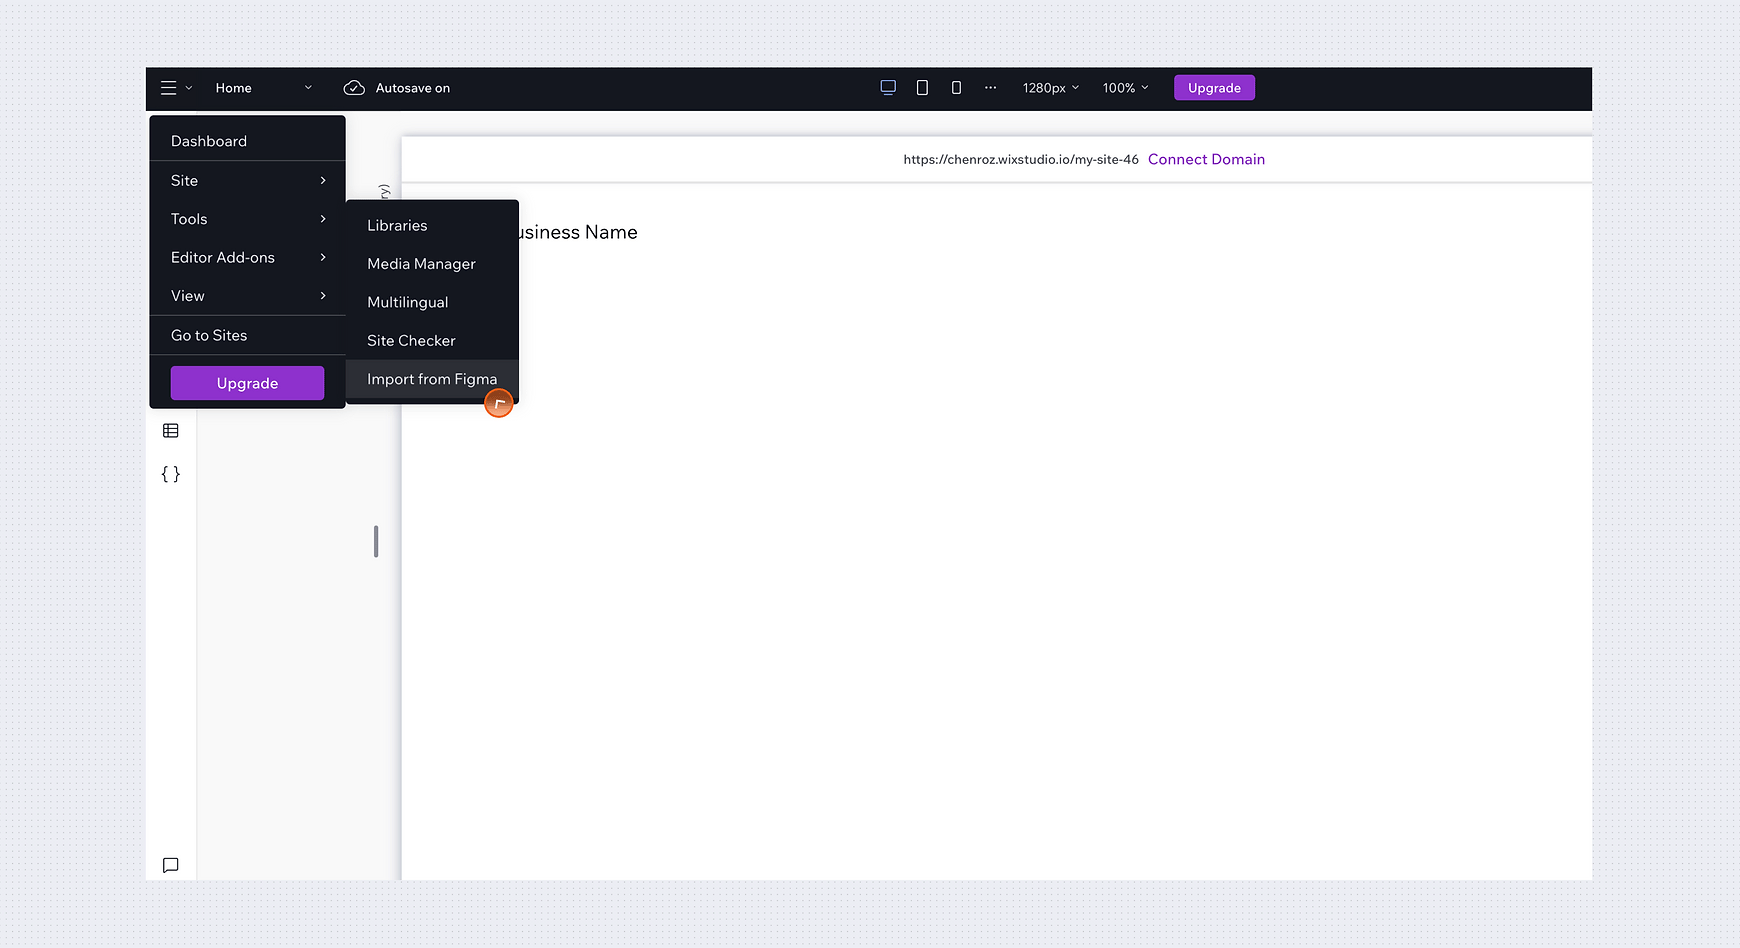The height and width of the screenshot is (948, 1740).
Task: Open the code braces panel icon
Action: click(x=171, y=474)
